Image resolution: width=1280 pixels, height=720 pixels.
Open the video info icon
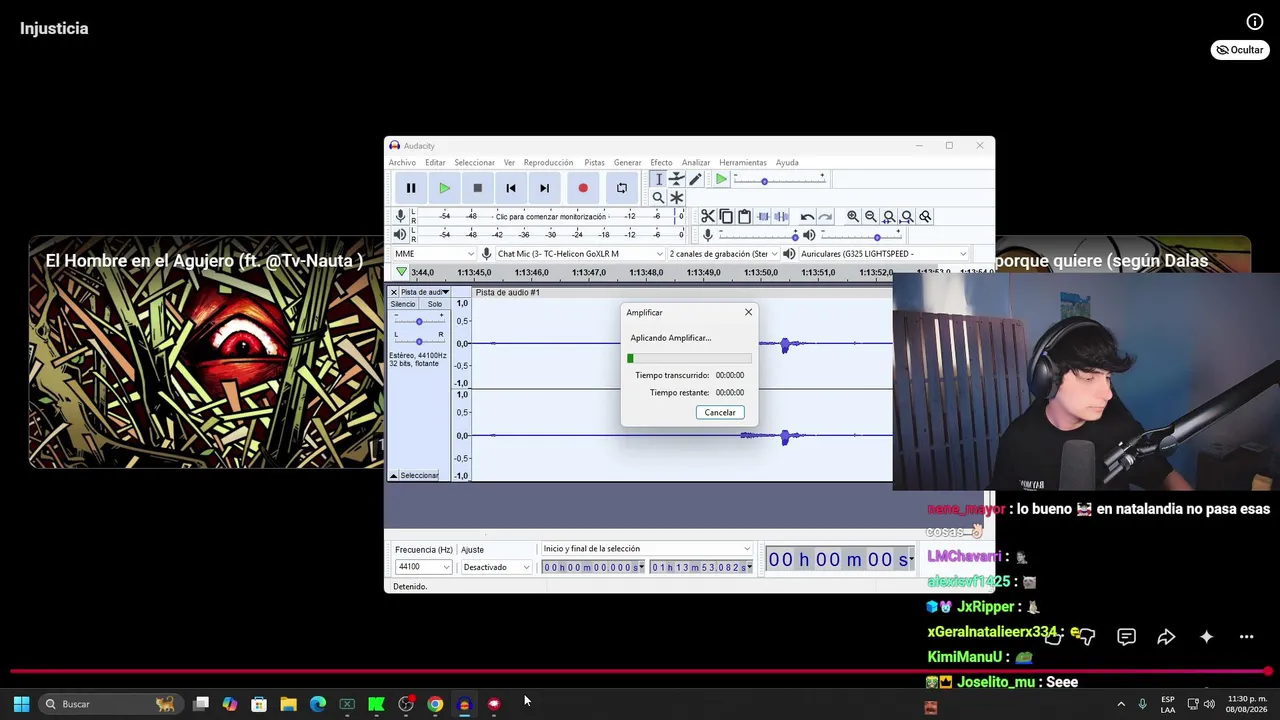[1255, 22]
